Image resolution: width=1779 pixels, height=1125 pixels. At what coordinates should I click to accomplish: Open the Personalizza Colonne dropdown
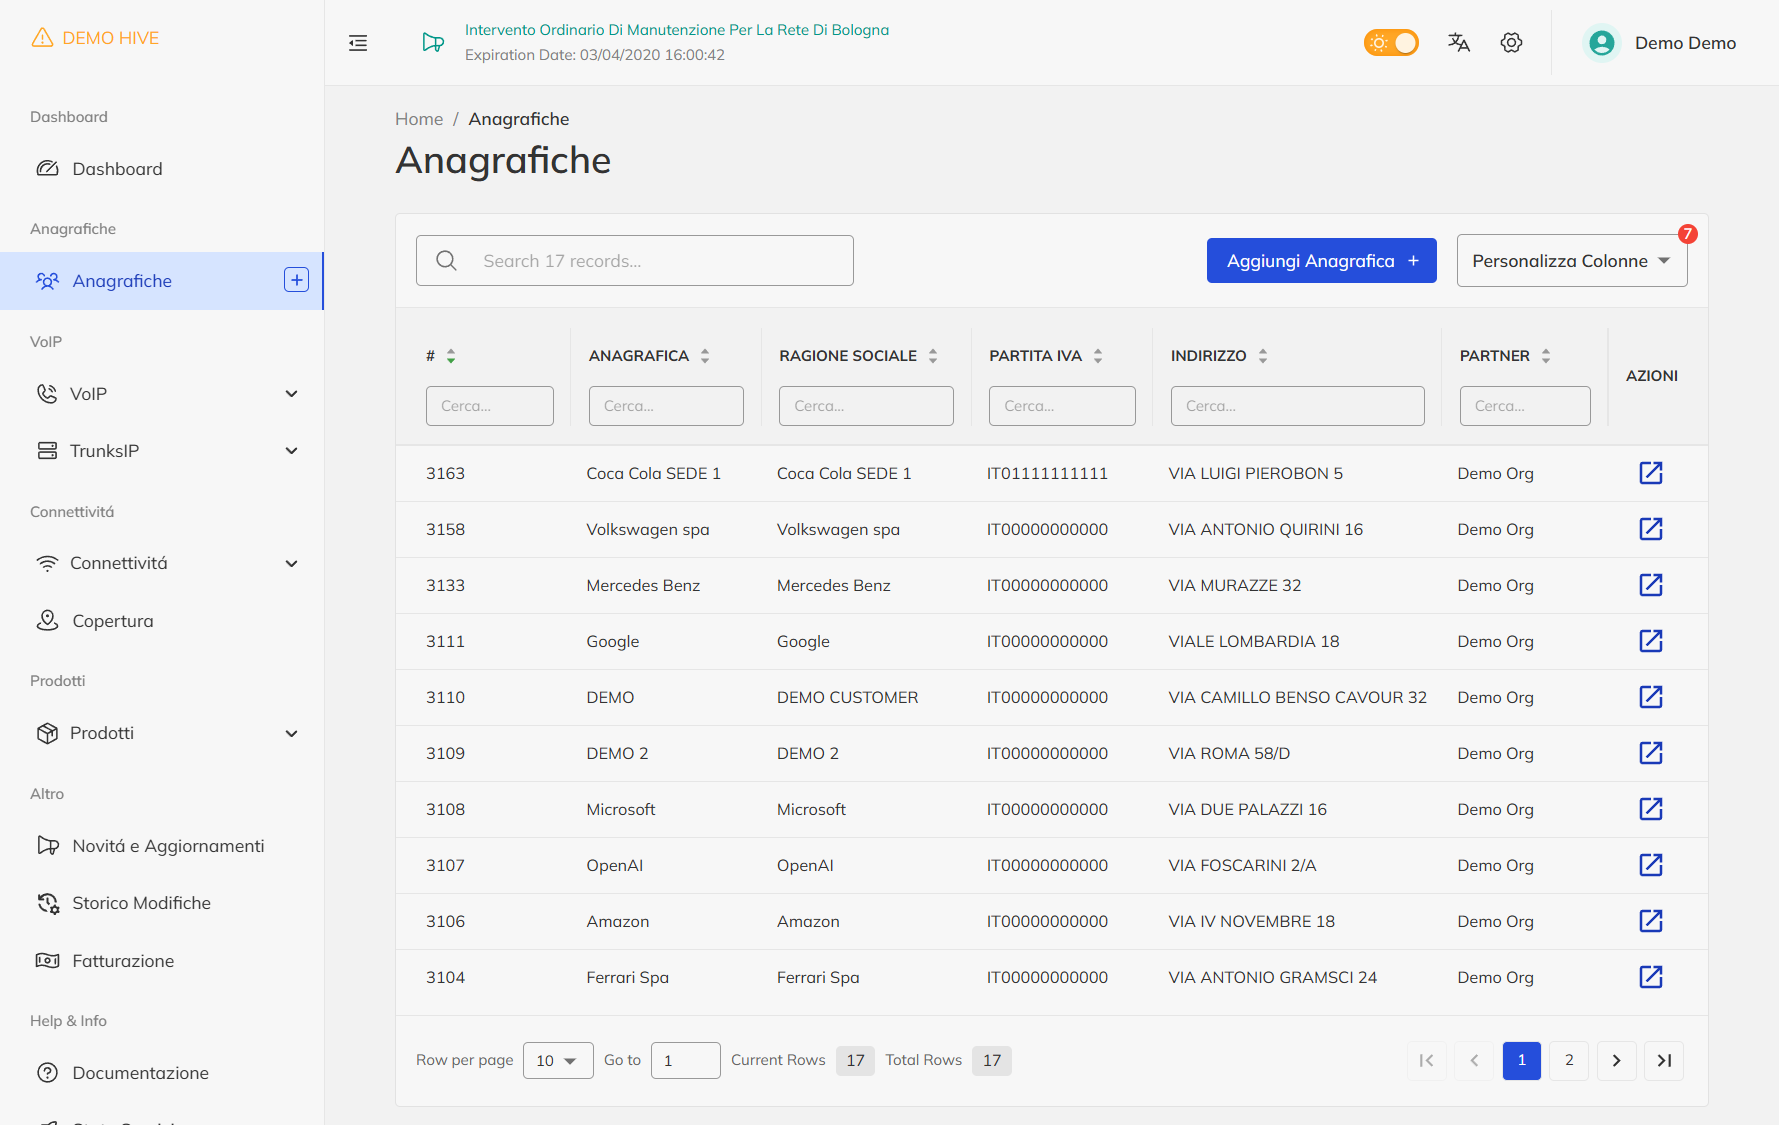click(x=1571, y=261)
